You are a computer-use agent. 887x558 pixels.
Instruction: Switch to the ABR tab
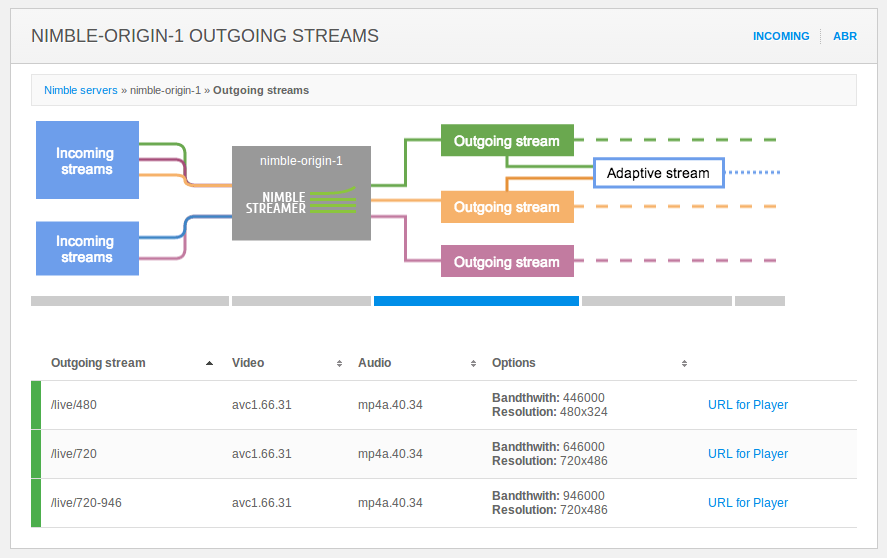[845, 36]
